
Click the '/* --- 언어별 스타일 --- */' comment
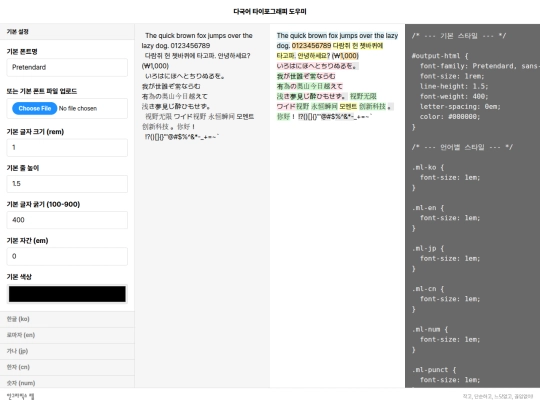coord(462,147)
